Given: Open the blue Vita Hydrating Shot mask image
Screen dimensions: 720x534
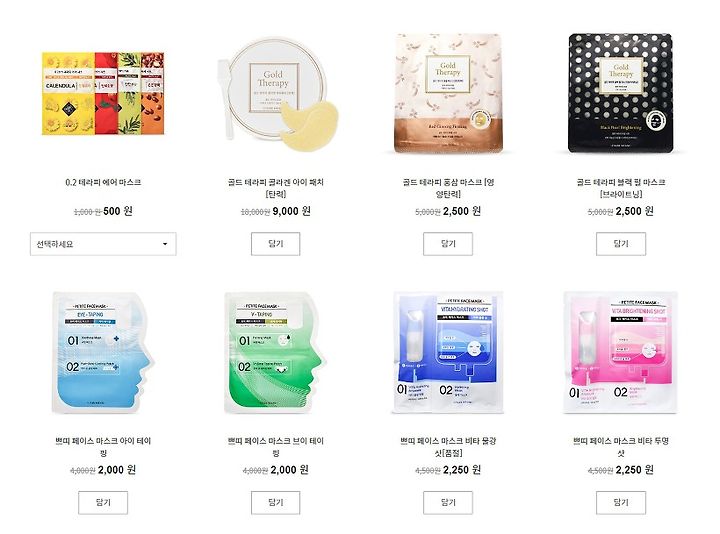Looking at the screenshot, I should point(448,352).
